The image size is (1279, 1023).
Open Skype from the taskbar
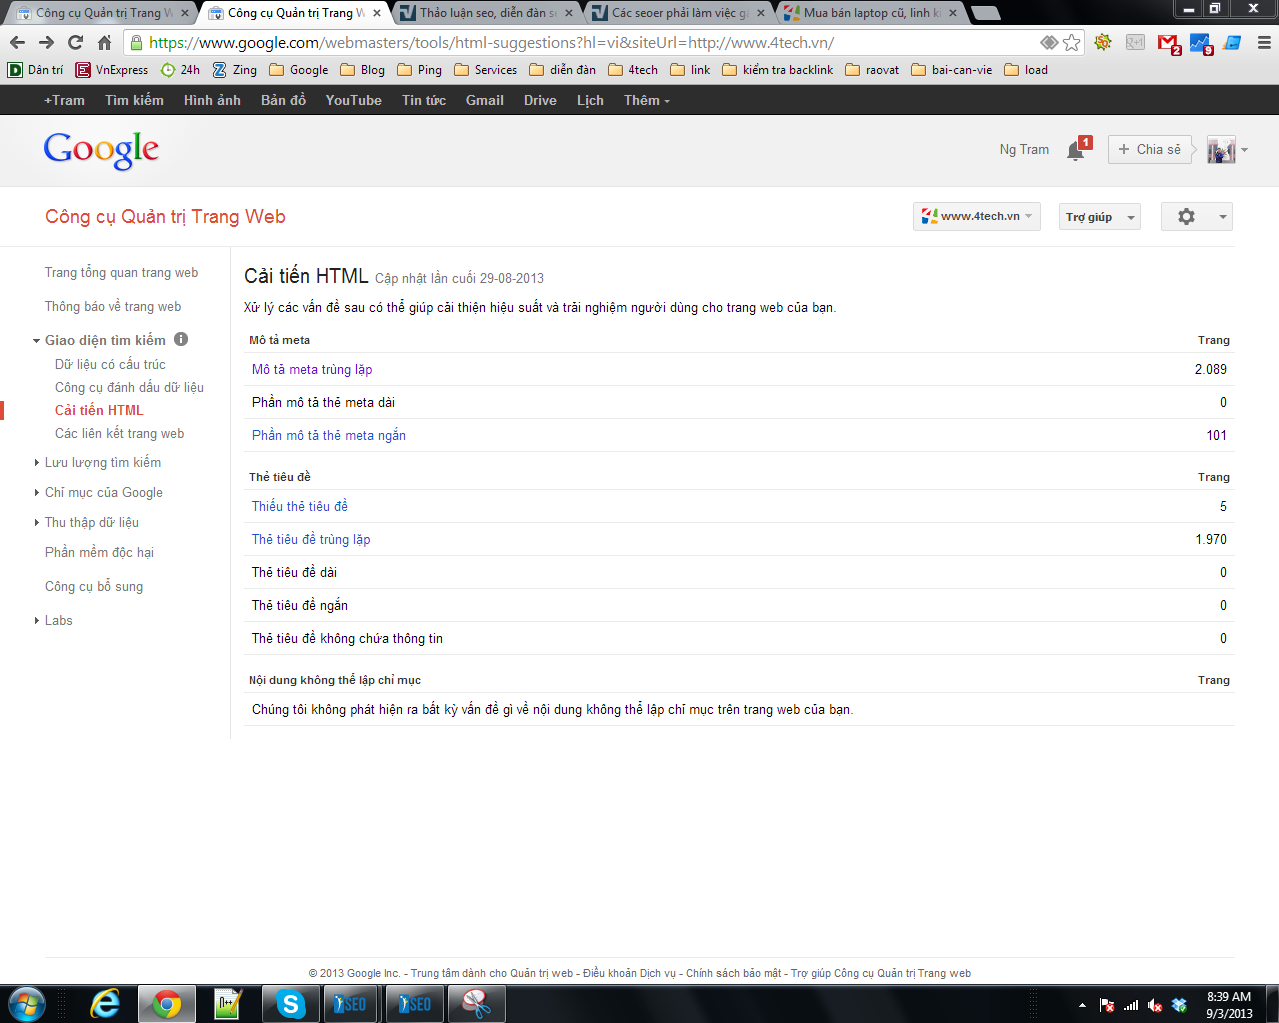pyautogui.click(x=290, y=1004)
